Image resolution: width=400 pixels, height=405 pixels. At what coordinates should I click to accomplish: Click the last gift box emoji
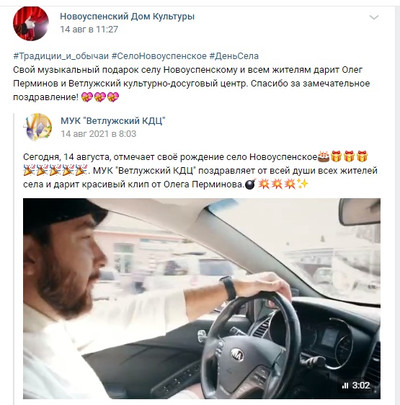click(x=362, y=156)
